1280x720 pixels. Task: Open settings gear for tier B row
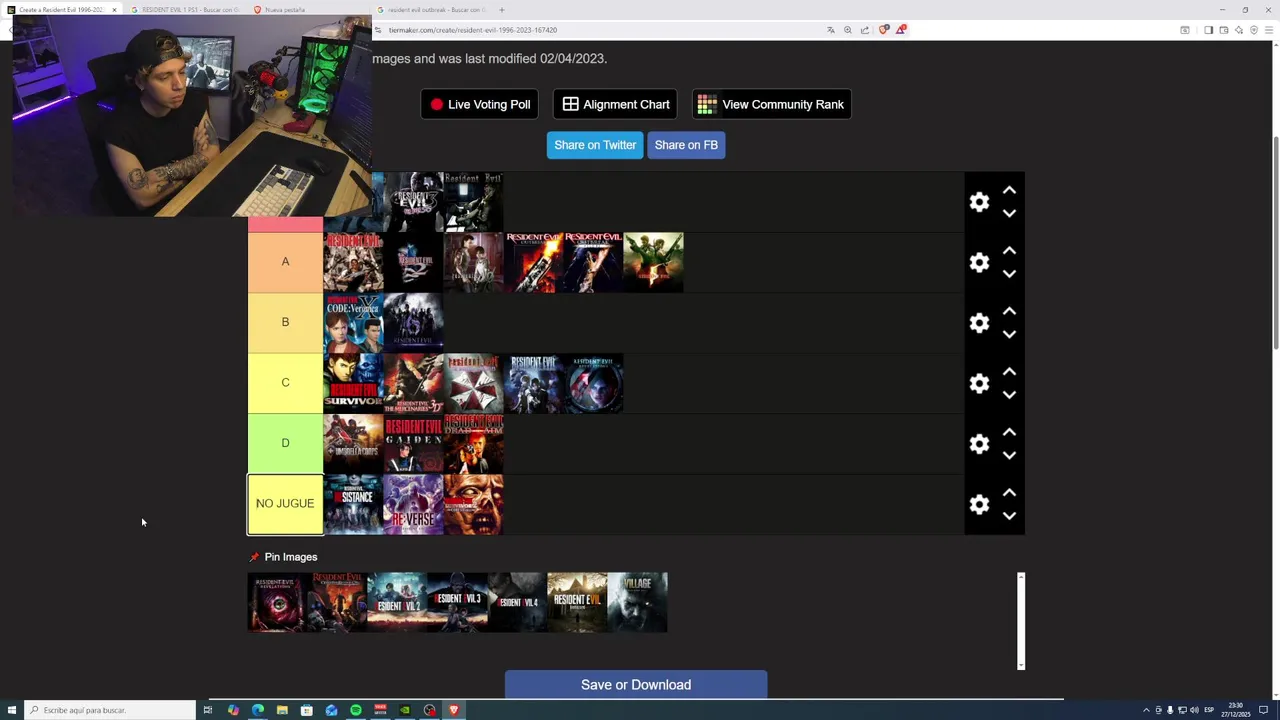coord(979,323)
